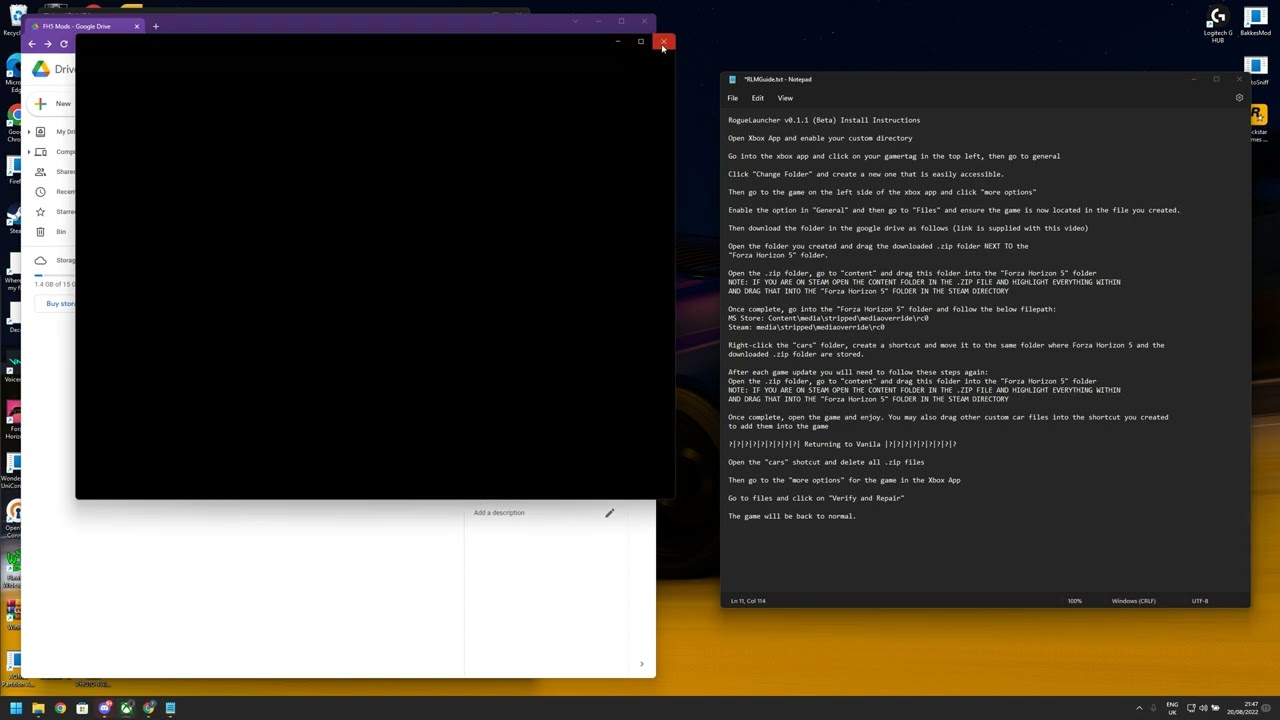The width and height of the screenshot is (1280, 720).
Task: Open Microsoft Store from taskbar
Action: (x=82, y=708)
